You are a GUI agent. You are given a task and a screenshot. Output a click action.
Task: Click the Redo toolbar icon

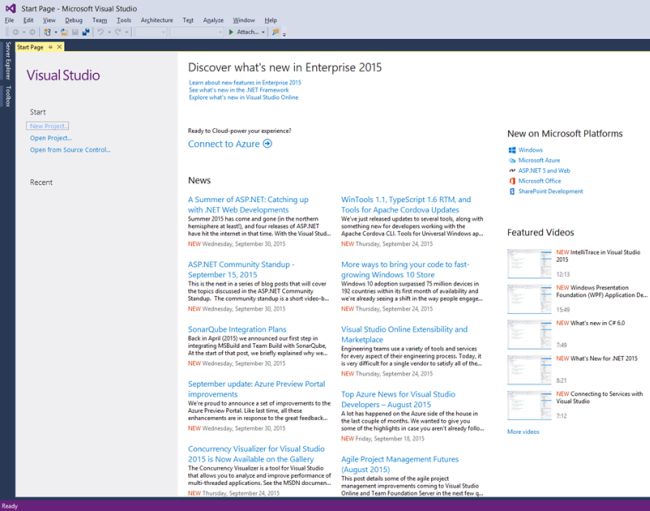pyautogui.click(x=118, y=32)
